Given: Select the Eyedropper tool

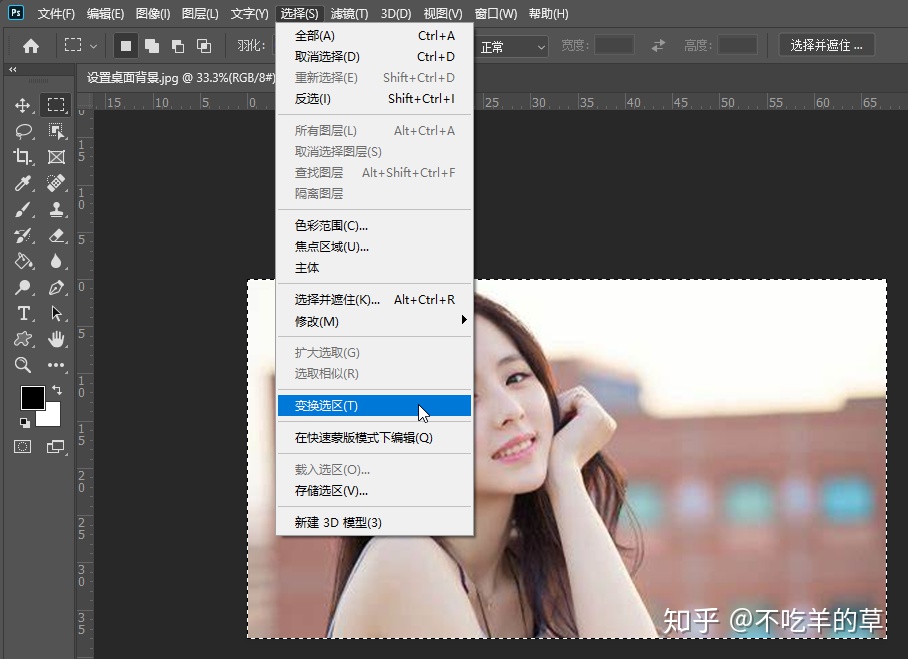Looking at the screenshot, I should [x=23, y=183].
